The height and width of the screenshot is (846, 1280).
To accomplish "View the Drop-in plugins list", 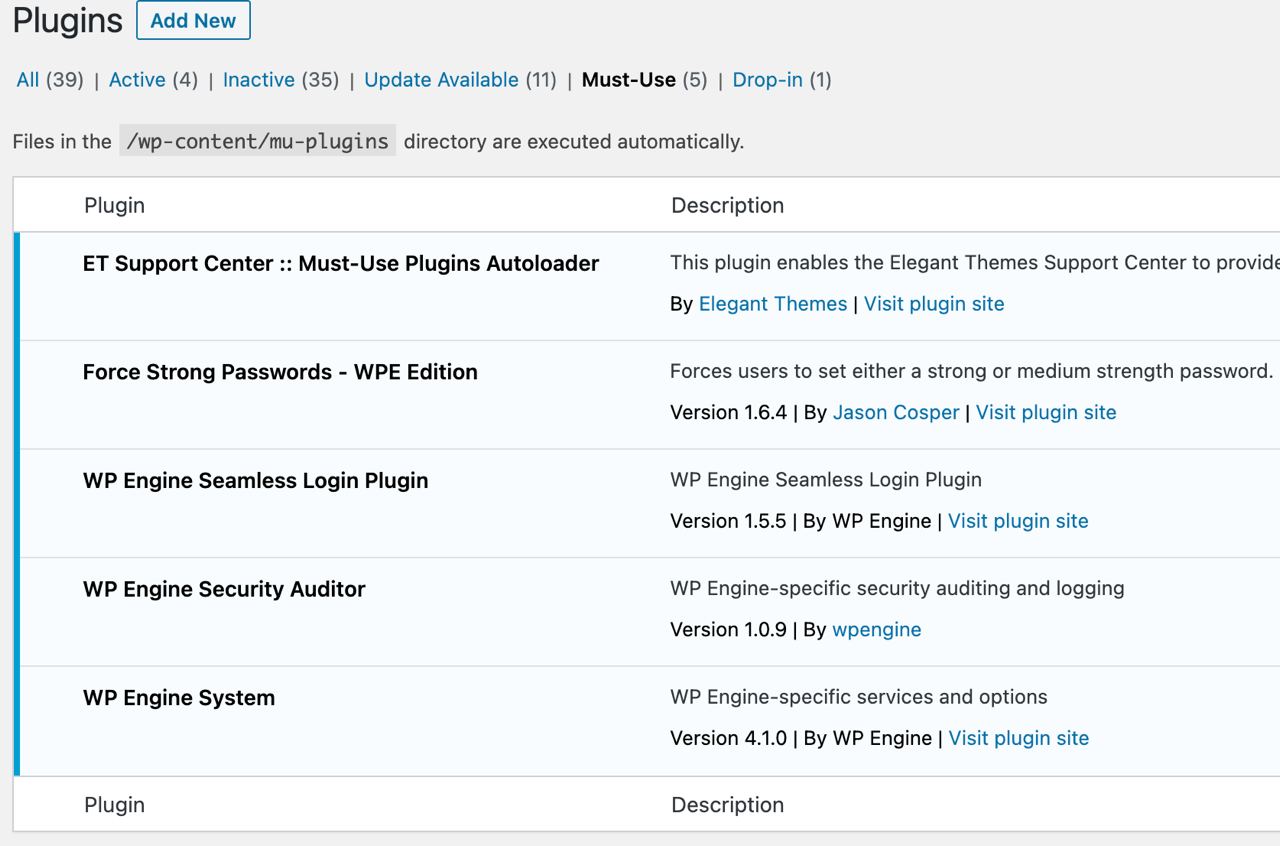I will (768, 80).
